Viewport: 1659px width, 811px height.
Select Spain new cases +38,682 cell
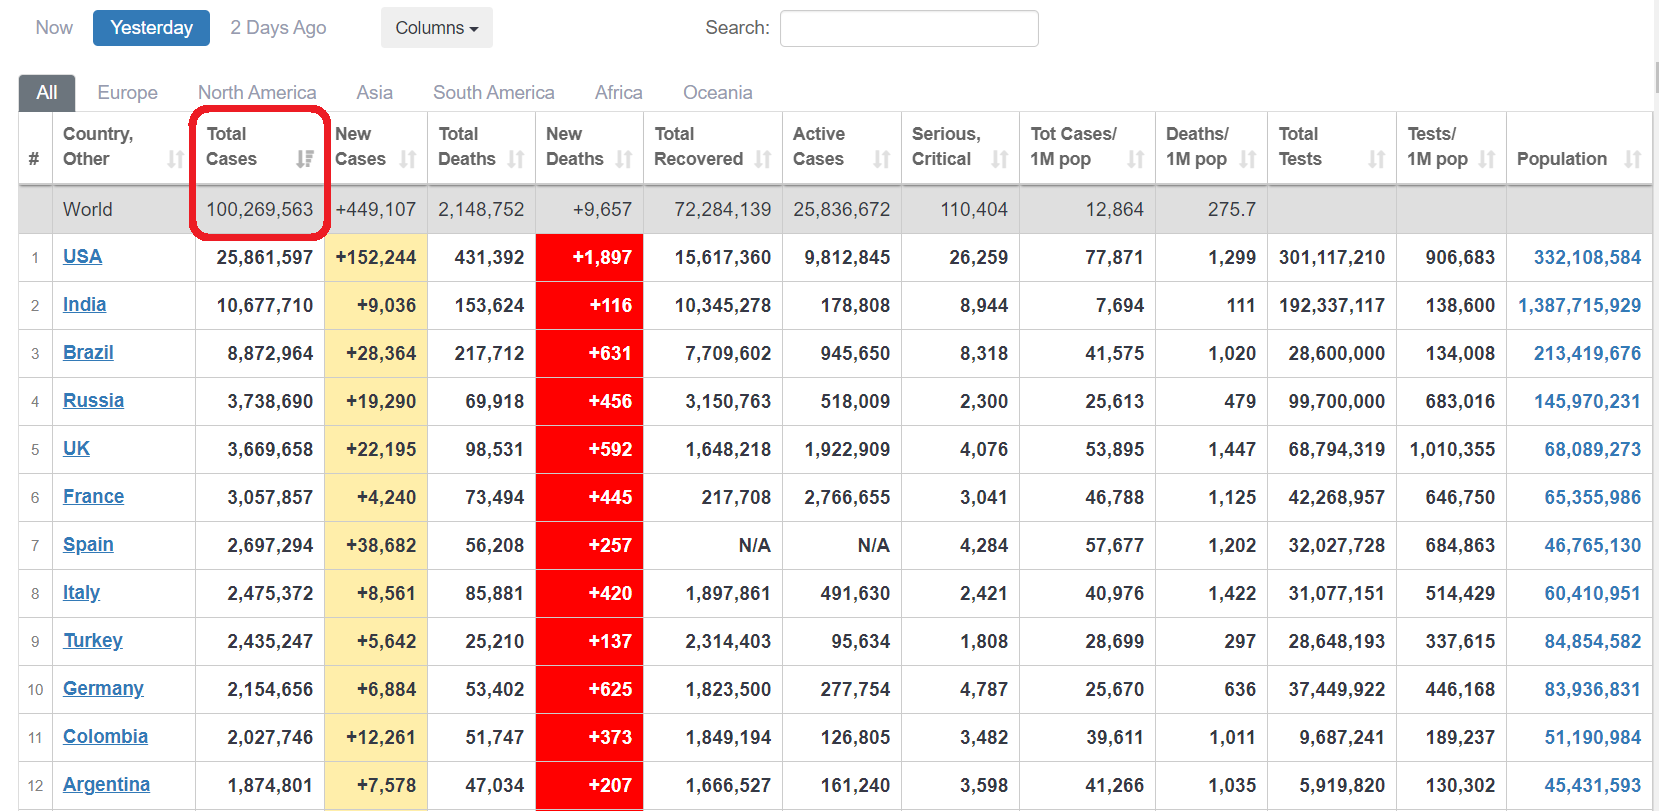[376, 546]
